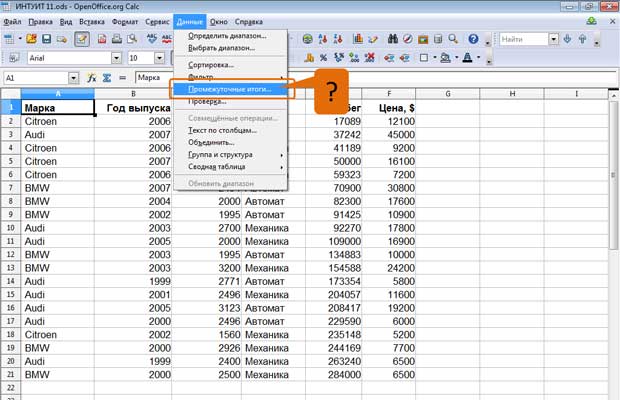This screenshot has width=620, height=400.
Task: Add decimal place icon
Action: pyautogui.click(x=354, y=58)
